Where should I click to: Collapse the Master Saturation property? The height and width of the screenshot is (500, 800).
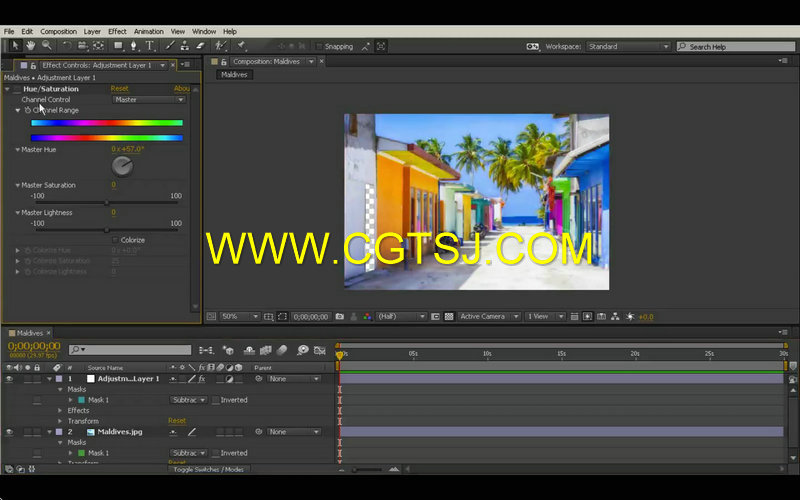pos(17,185)
